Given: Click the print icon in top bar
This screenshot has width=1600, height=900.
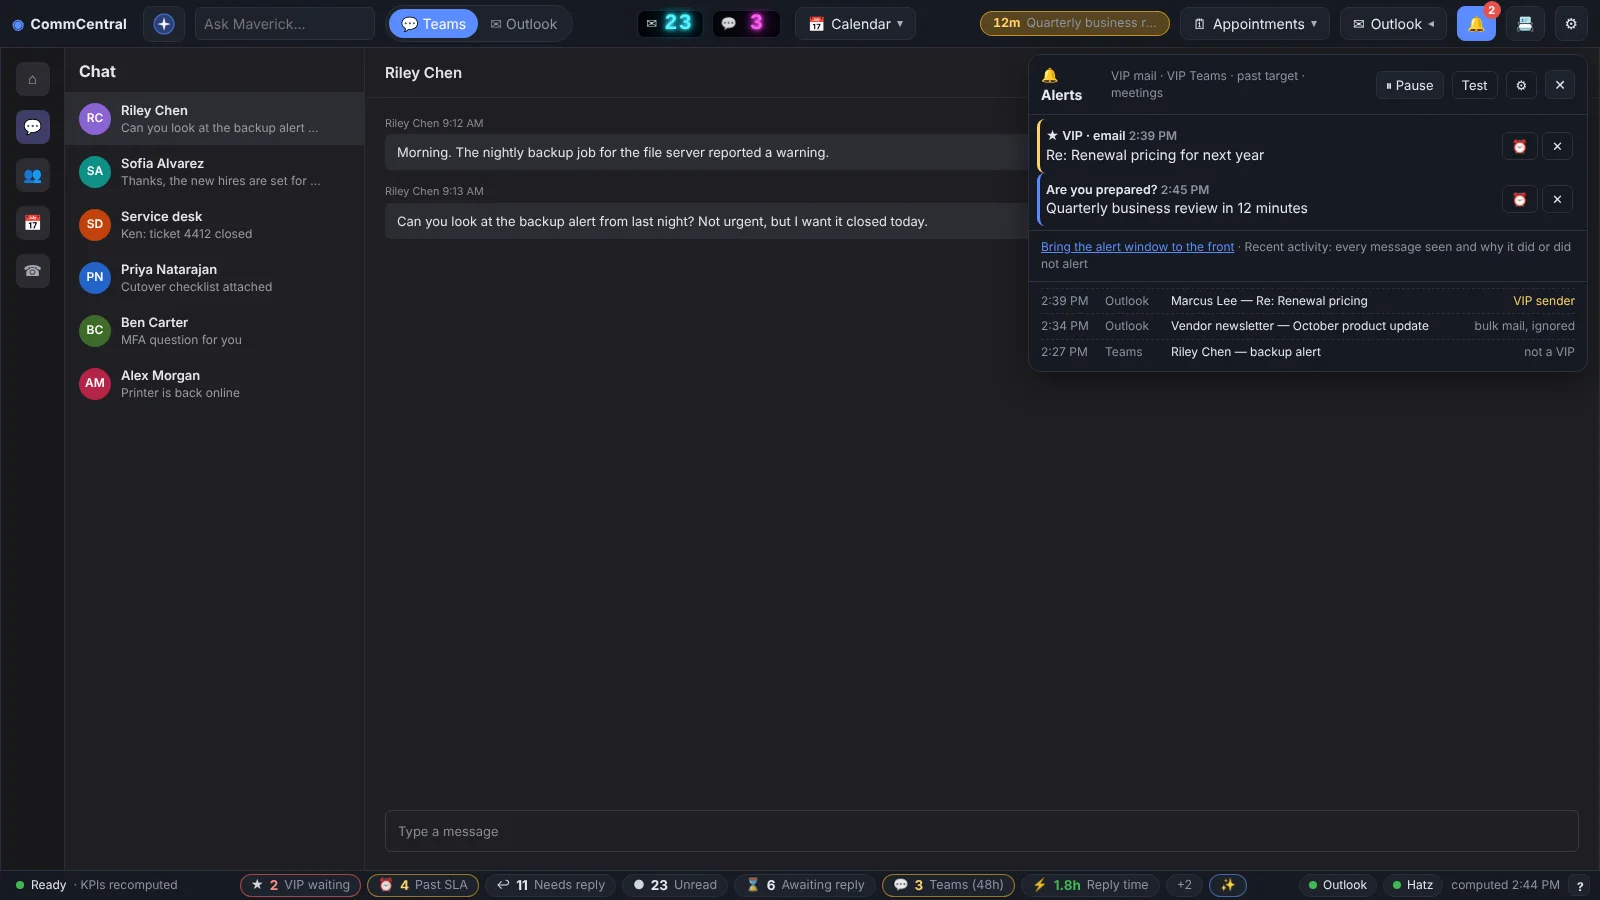Looking at the screenshot, I should [x=1525, y=24].
